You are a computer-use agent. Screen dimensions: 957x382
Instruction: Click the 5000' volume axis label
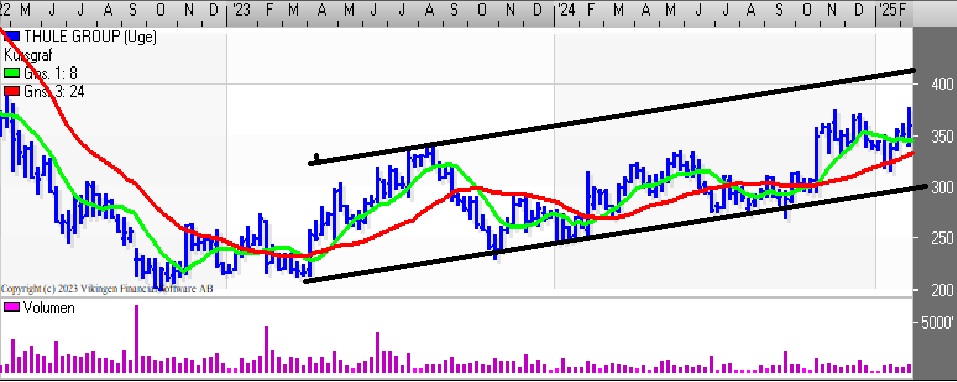coord(937,323)
